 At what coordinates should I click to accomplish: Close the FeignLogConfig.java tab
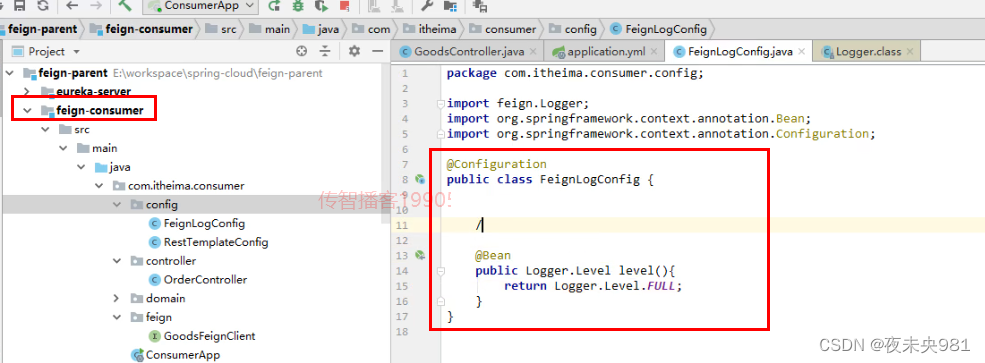tap(803, 51)
